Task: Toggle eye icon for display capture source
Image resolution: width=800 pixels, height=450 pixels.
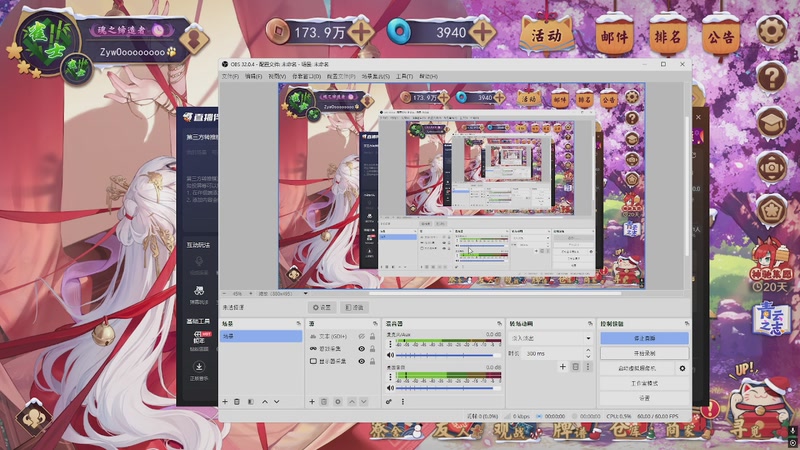Action: point(361,361)
